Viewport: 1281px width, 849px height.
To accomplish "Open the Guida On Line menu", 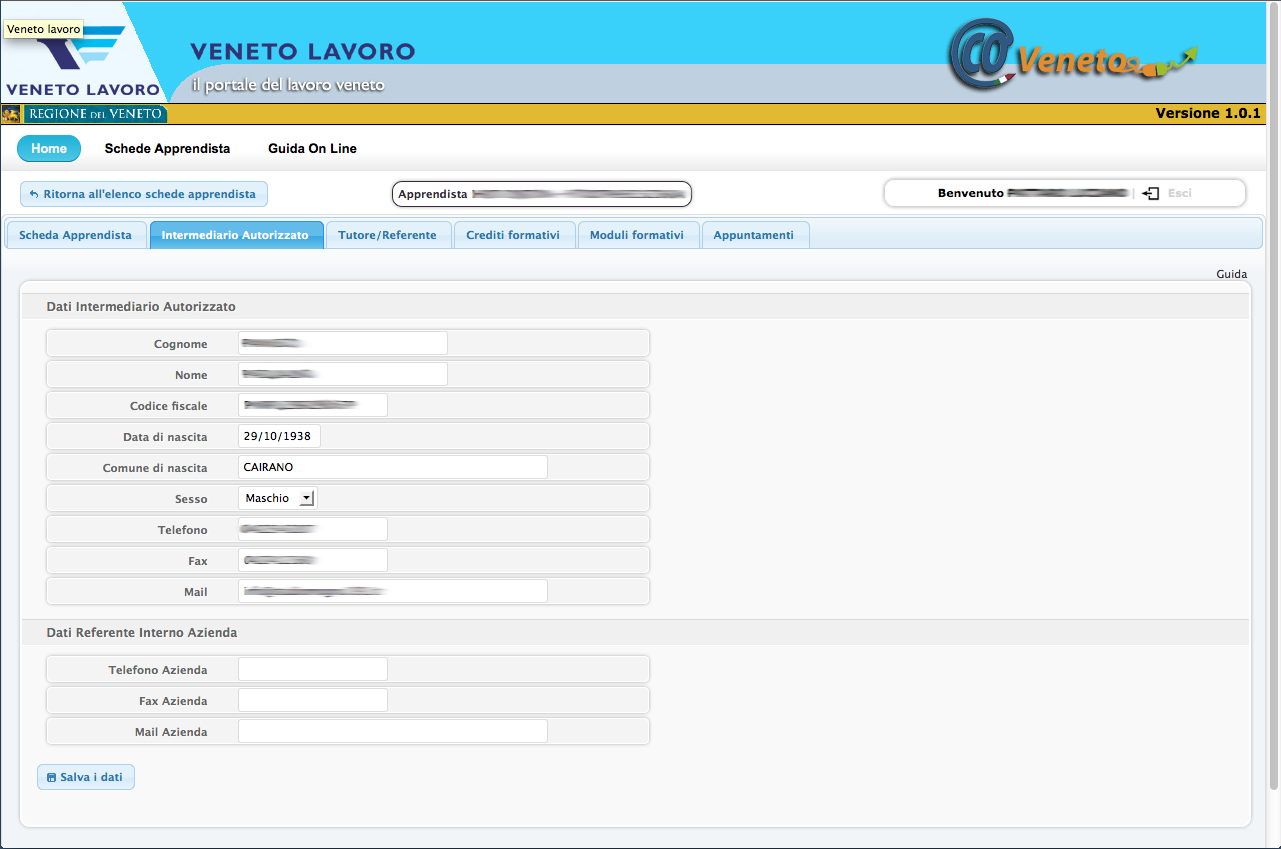I will 312,148.
